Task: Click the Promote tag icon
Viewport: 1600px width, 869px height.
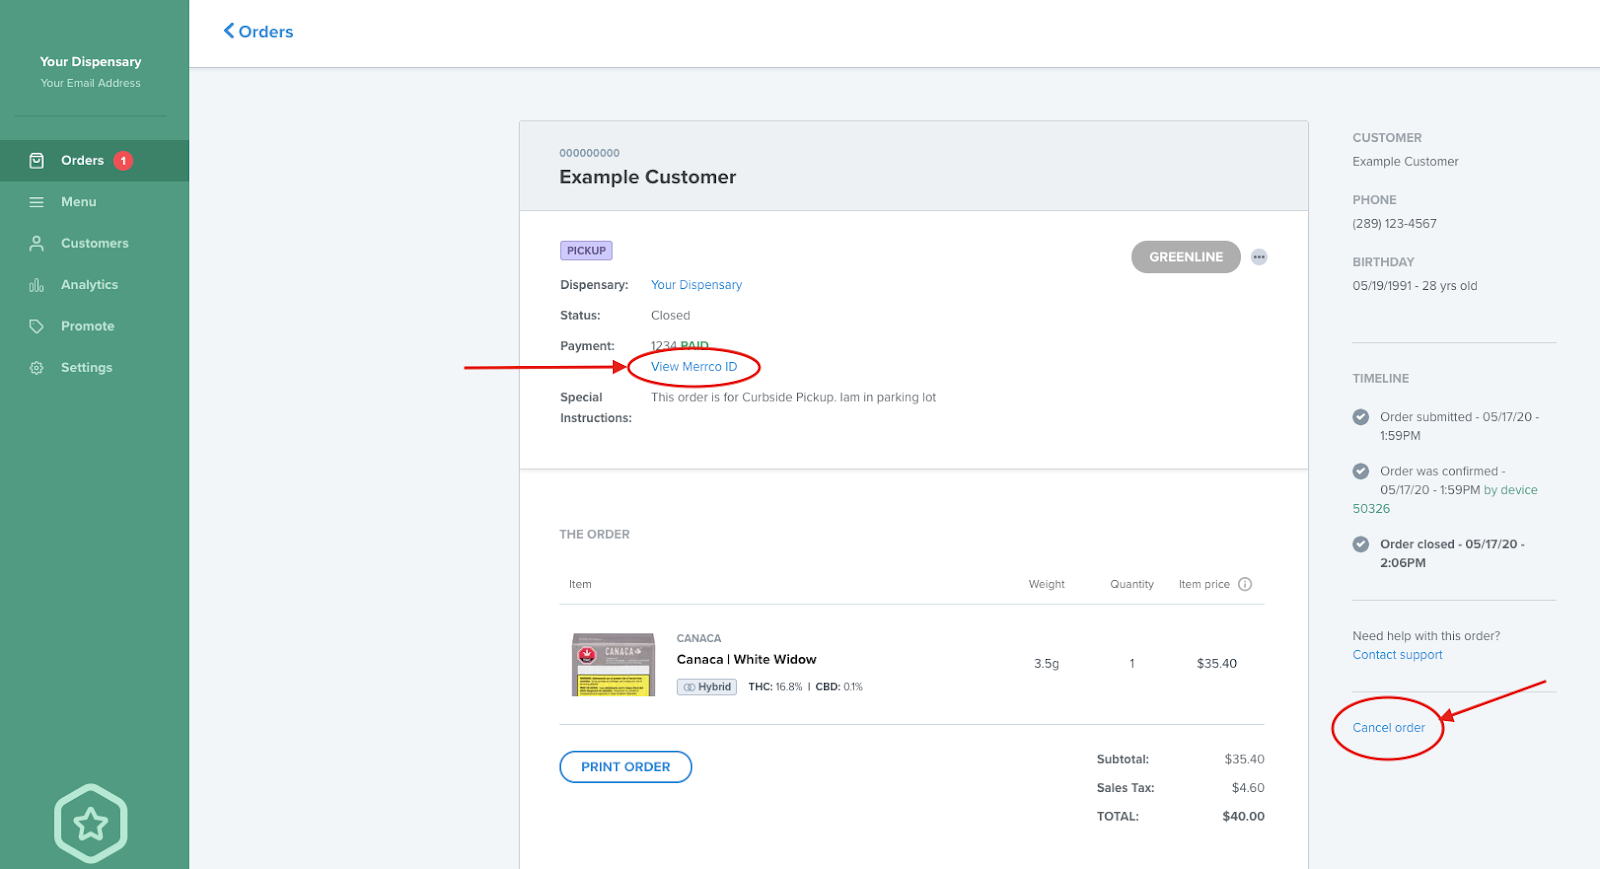Action: 37,326
